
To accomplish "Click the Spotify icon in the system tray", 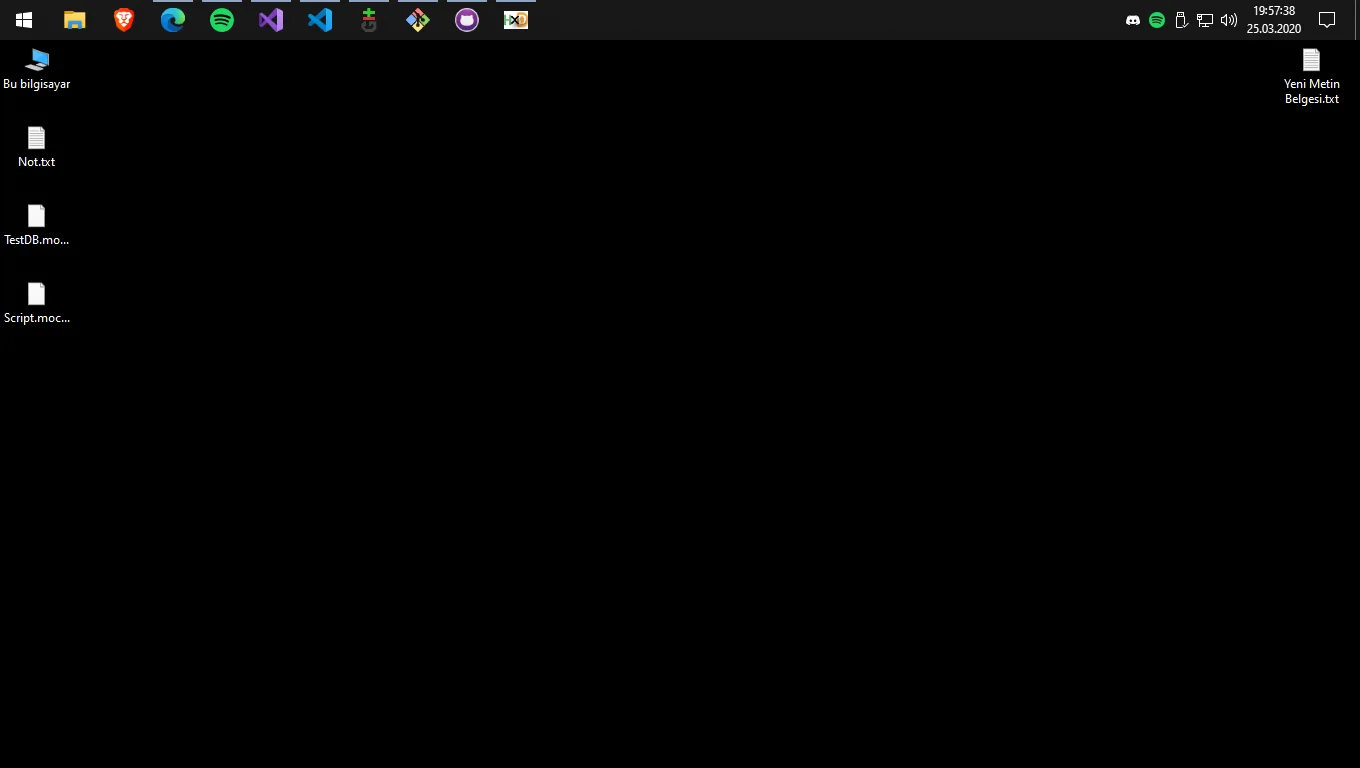I will click(x=1156, y=19).
